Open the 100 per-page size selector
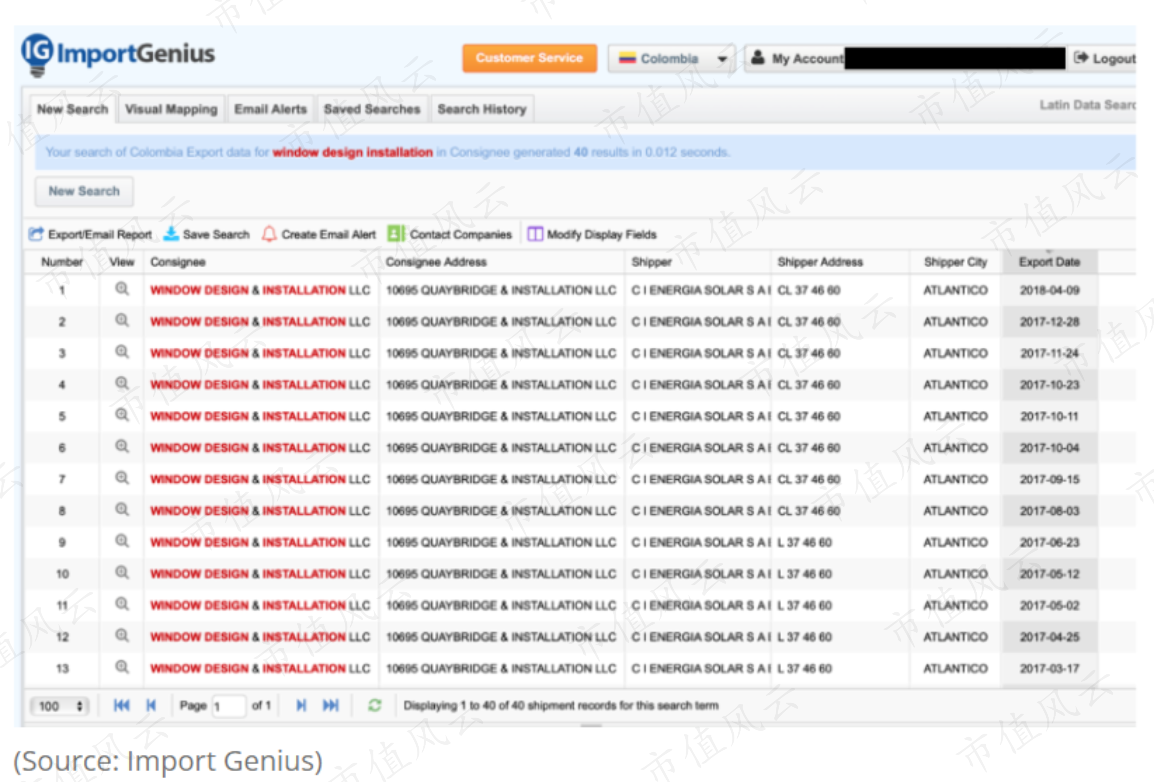This screenshot has width=1154, height=782. (x=59, y=705)
